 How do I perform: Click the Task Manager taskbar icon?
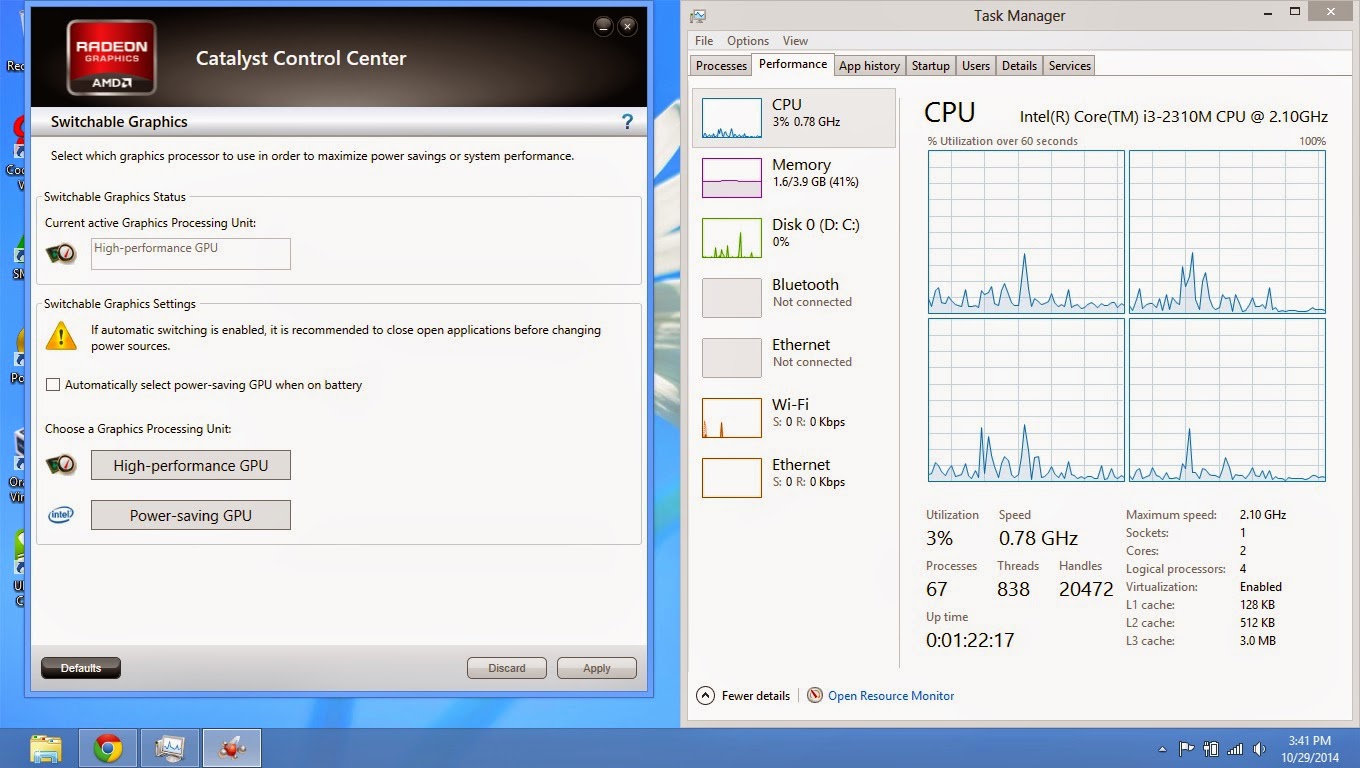pos(170,748)
